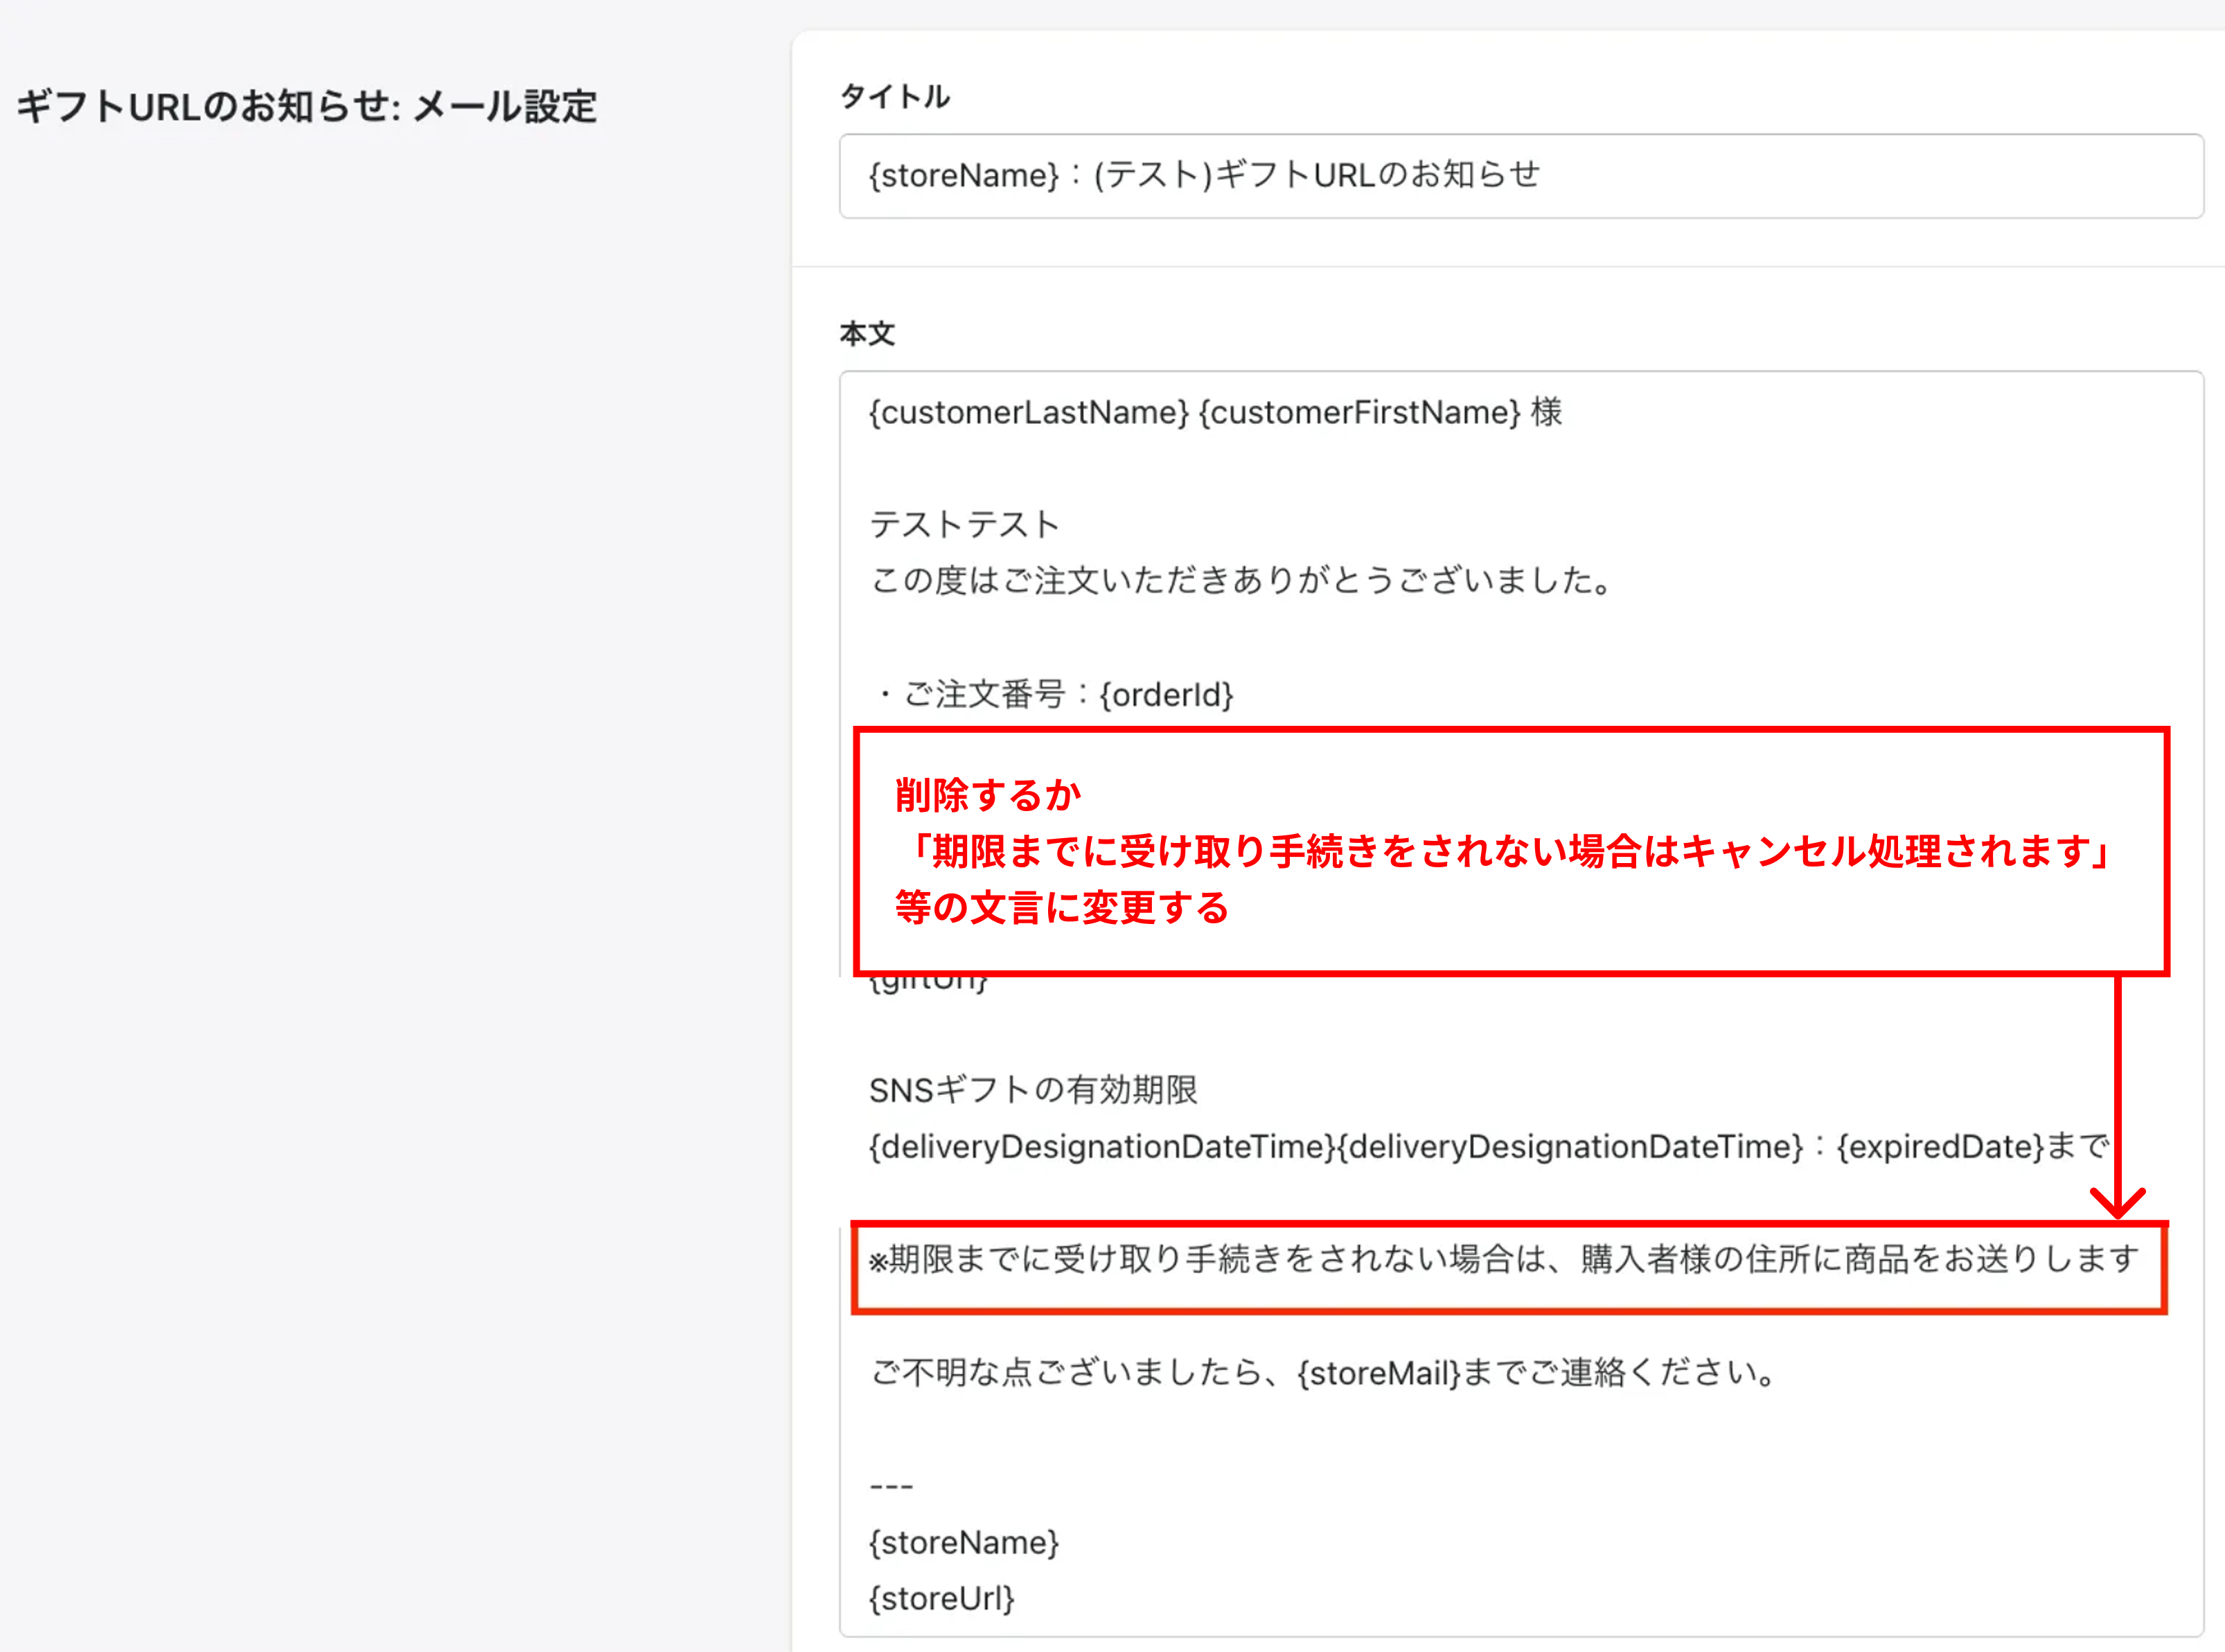Click the {storeName} line in signature
This screenshot has width=2225, height=1652.
click(x=963, y=1542)
